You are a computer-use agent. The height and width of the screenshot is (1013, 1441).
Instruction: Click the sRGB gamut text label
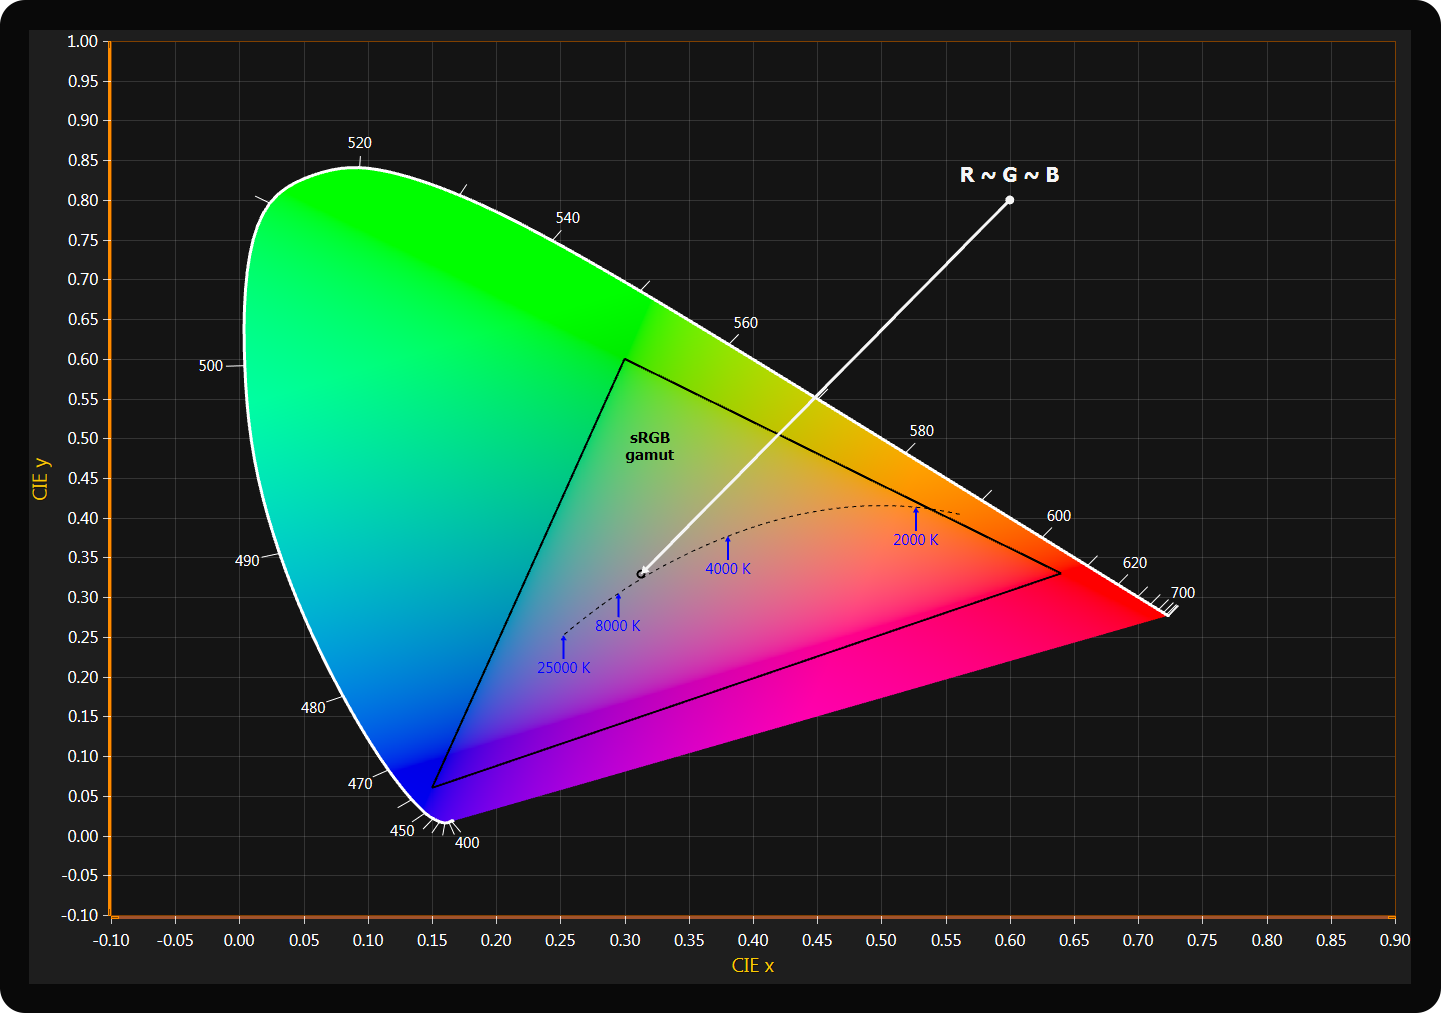[650, 446]
